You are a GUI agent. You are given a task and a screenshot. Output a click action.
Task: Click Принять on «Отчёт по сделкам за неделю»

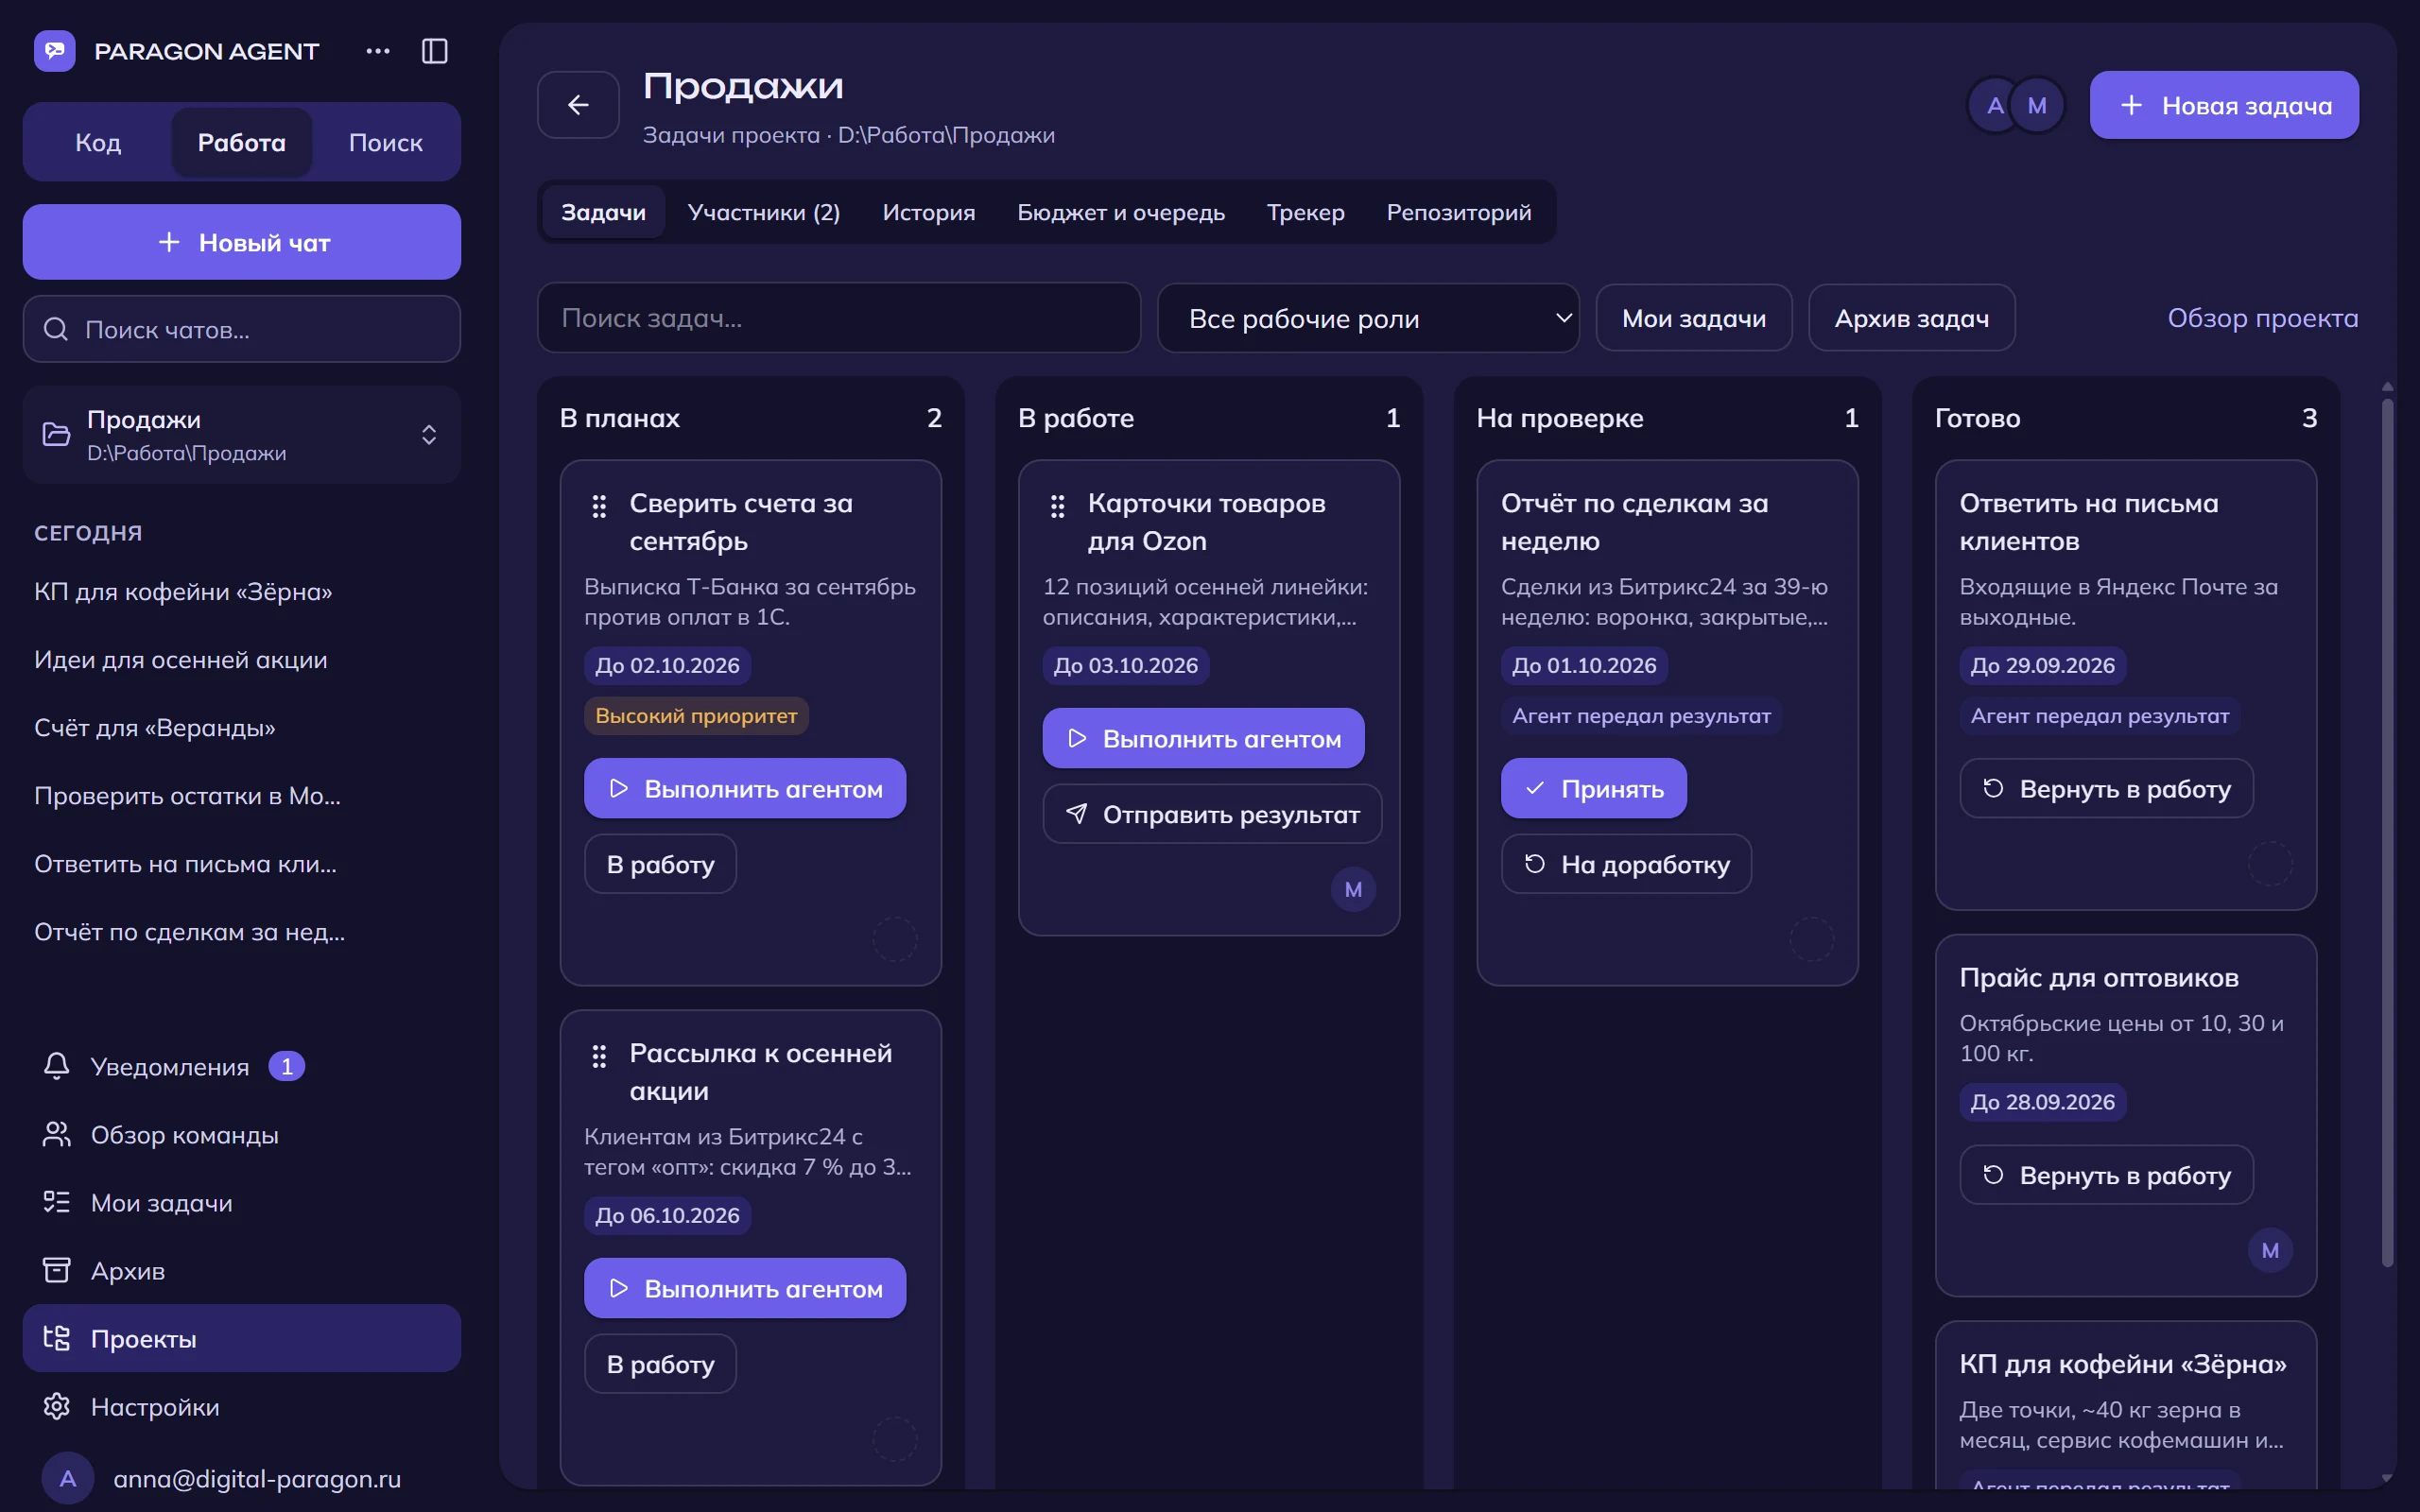(1593, 789)
